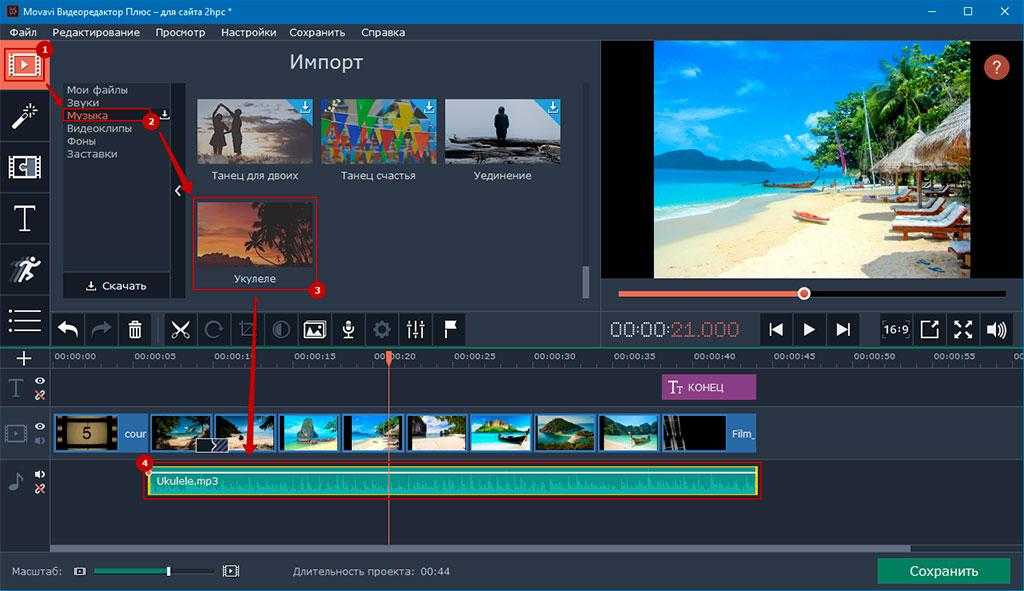This screenshot has height=591, width=1024.
Task: Open the Сохранить menu in menu bar
Action: pos(317,32)
